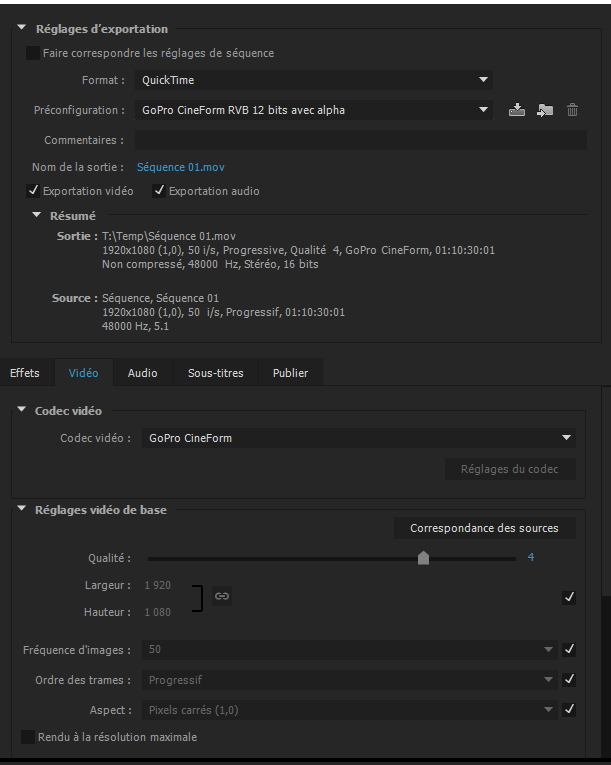Open the Format dropdown showing QuickTime
611x765 pixels.
point(313,80)
